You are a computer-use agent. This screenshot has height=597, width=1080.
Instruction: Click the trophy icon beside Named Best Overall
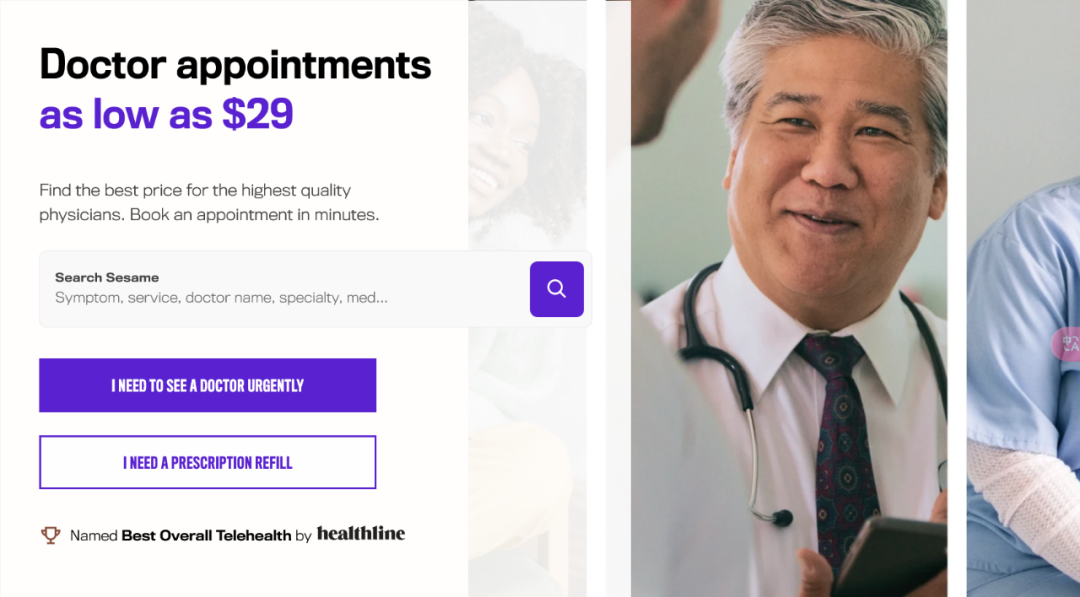tap(50, 535)
